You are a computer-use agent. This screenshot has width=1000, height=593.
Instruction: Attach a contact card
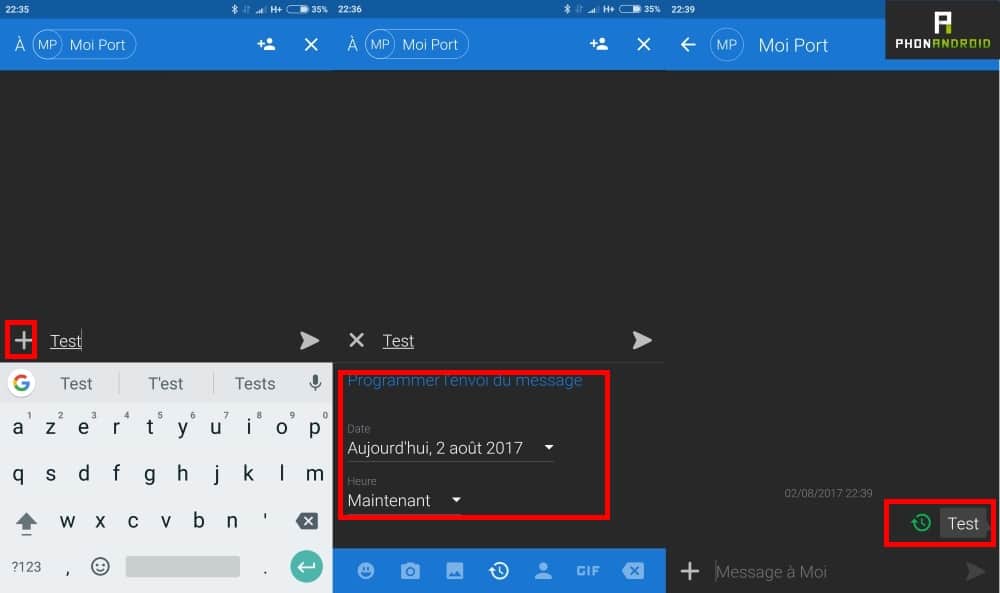pyautogui.click(x=543, y=570)
